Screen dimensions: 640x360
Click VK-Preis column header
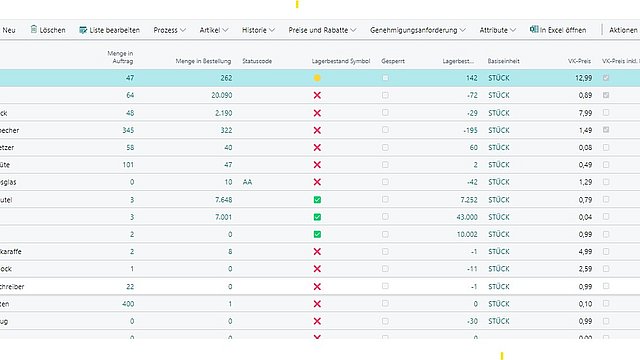coord(580,61)
